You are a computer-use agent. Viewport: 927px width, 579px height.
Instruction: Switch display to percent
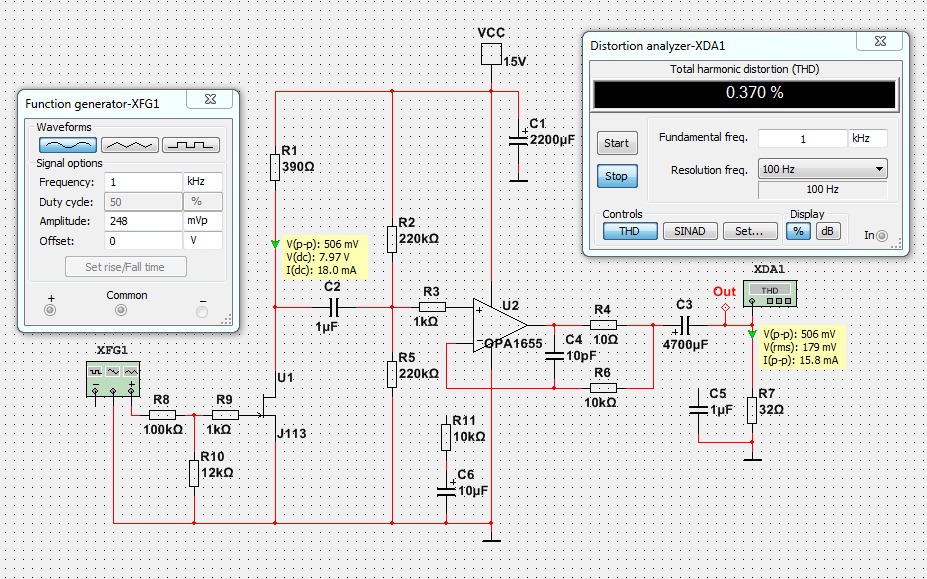tap(798, 231)
